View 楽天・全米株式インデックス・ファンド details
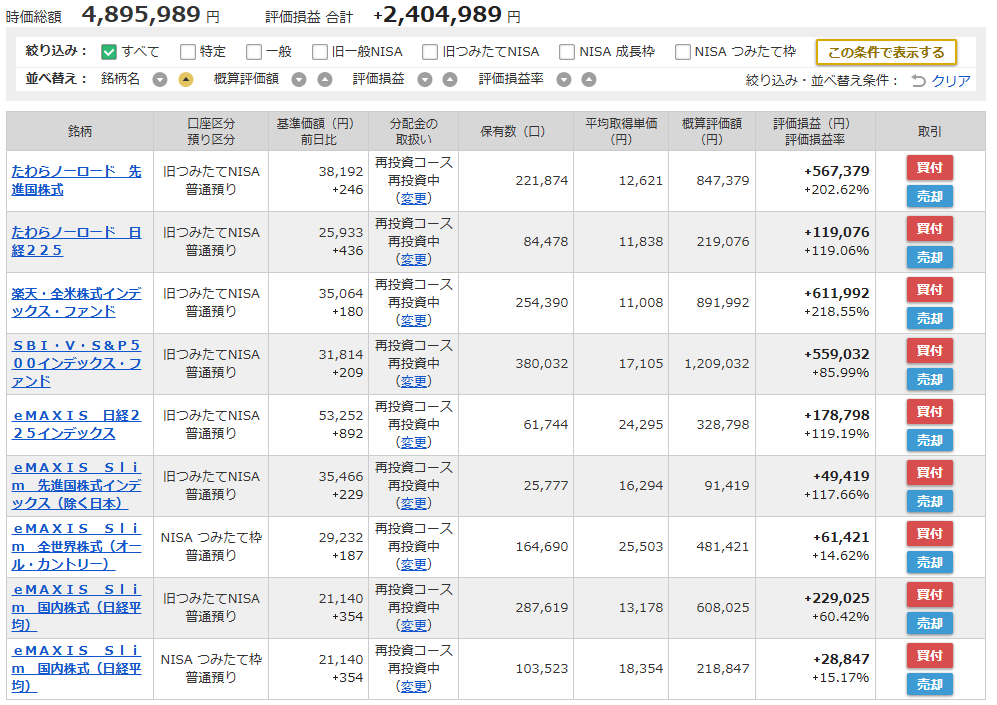This screenshot has width=997, height=705. pyautogui.click(x=76, y=303)
